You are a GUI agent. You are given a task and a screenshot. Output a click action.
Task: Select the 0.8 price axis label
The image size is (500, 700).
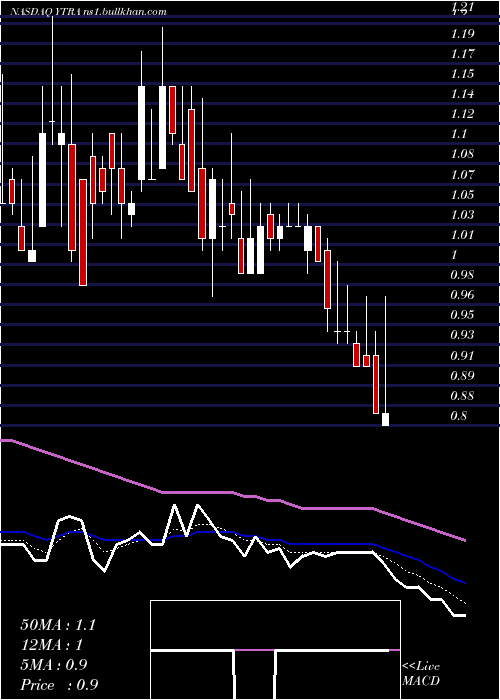click(459, 416)
